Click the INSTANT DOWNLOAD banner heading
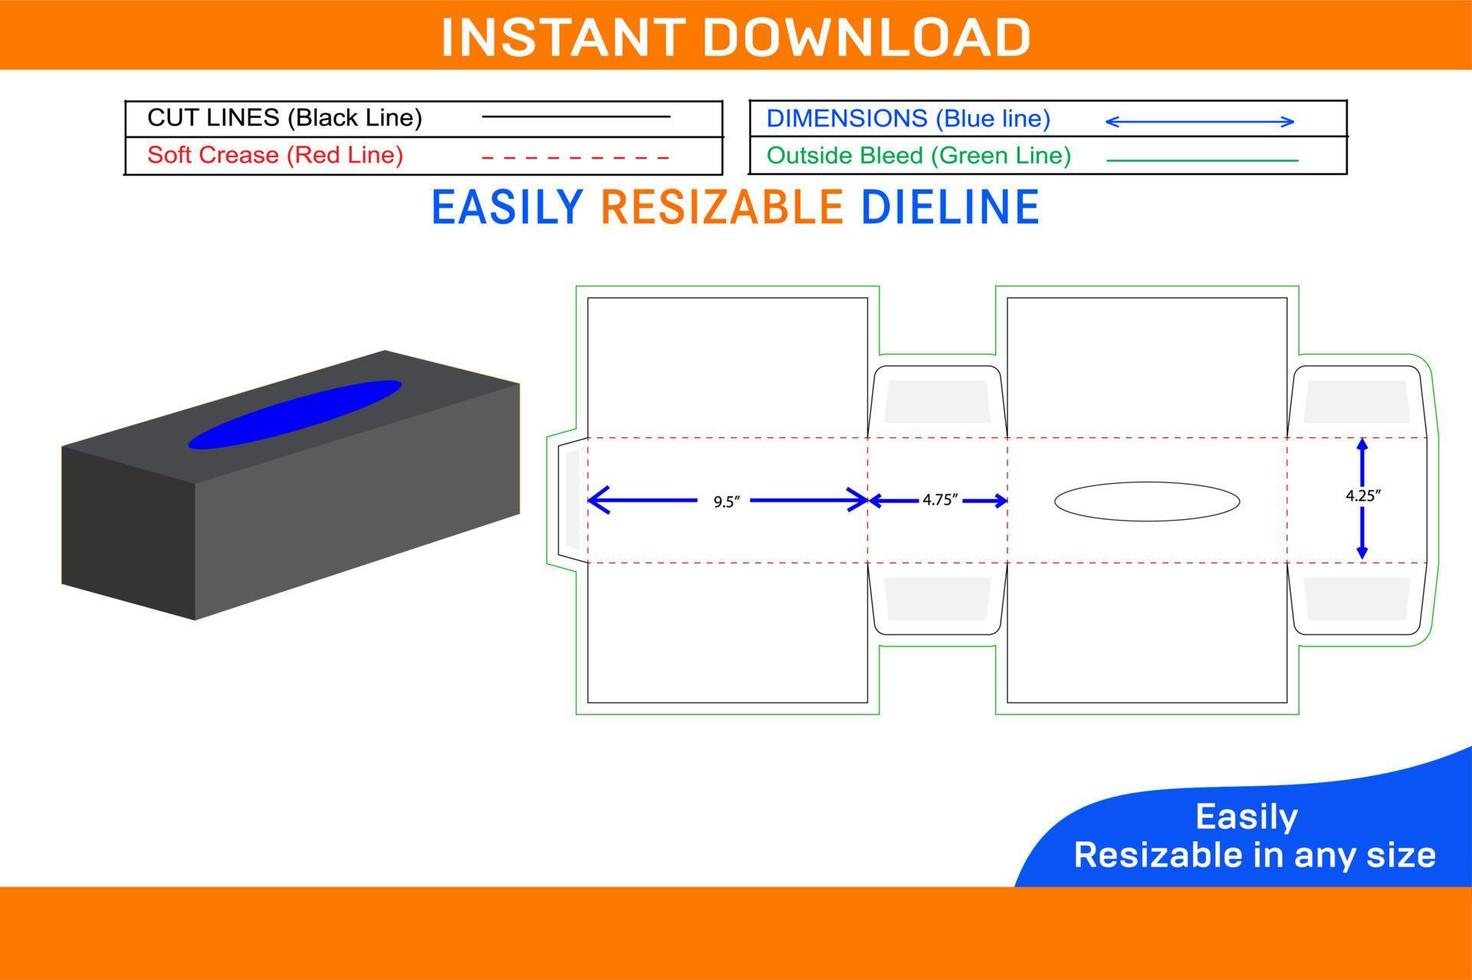The height and width of the screenshot is (980, 1472). click(735, 37)
